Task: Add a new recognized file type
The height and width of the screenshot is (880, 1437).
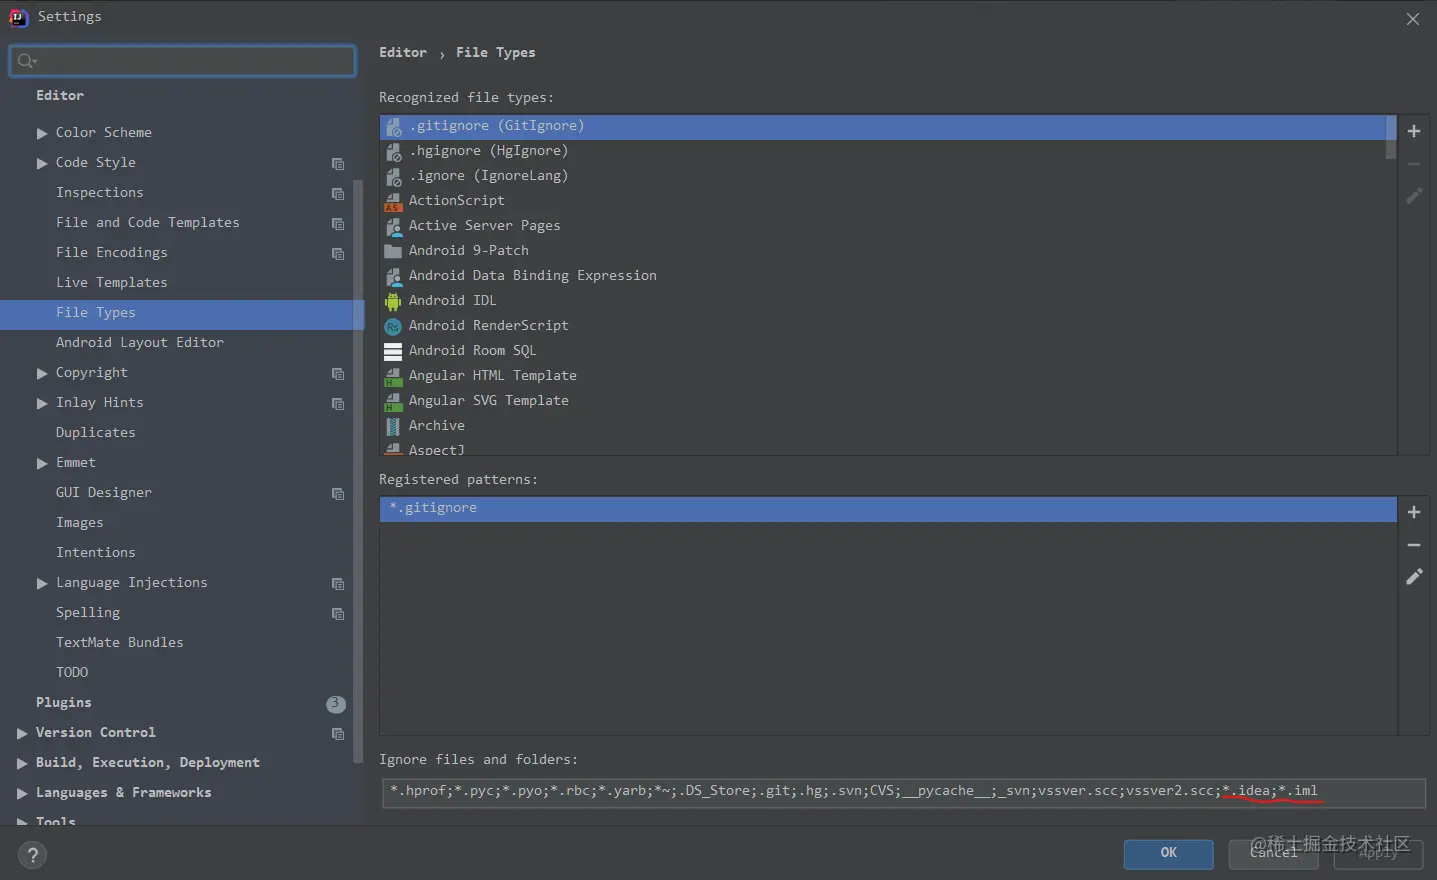Action: [1414, 131]
